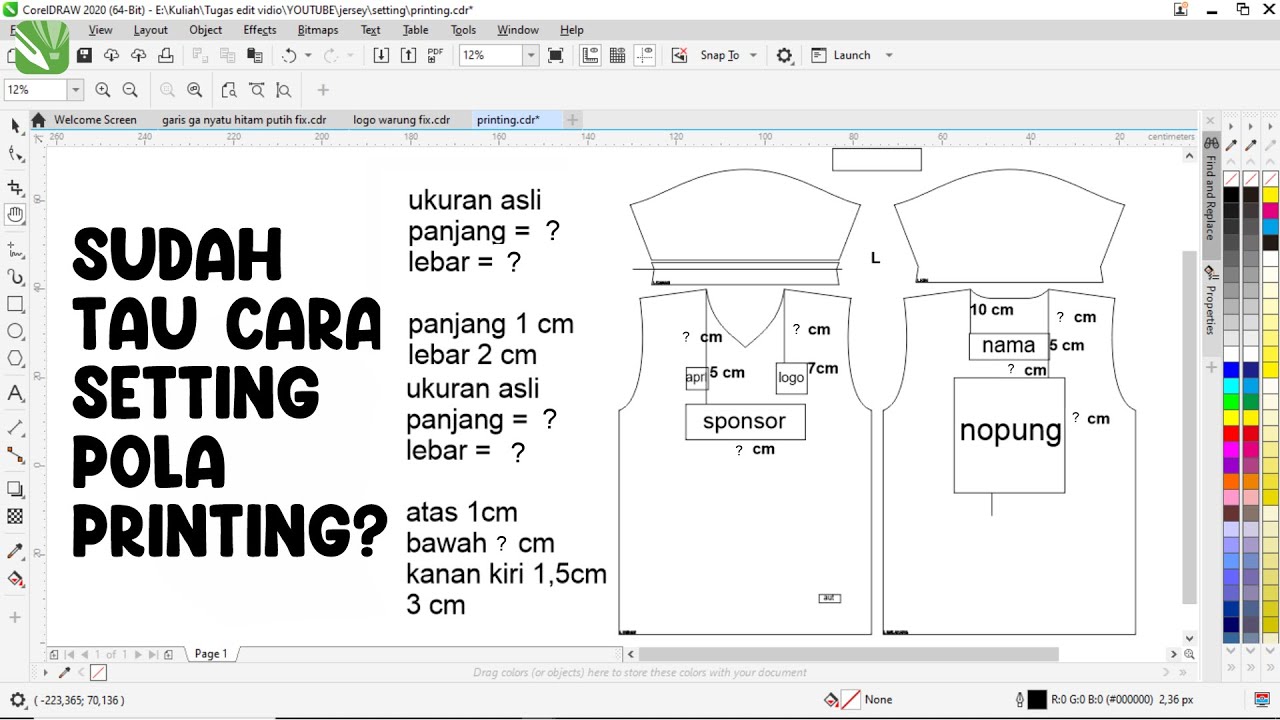
Task: Open the Bitmaps menu
Action: tap(318, 30)
